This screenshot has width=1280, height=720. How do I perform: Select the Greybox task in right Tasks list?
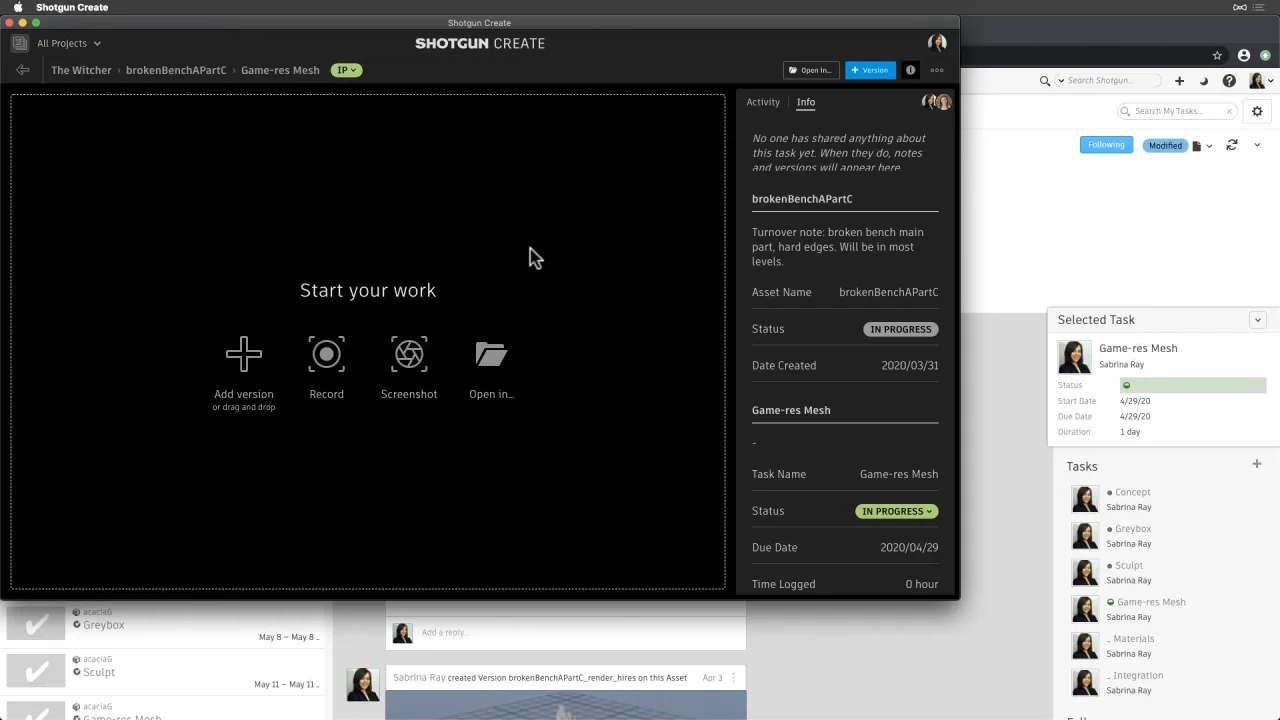click(1133, 529)
